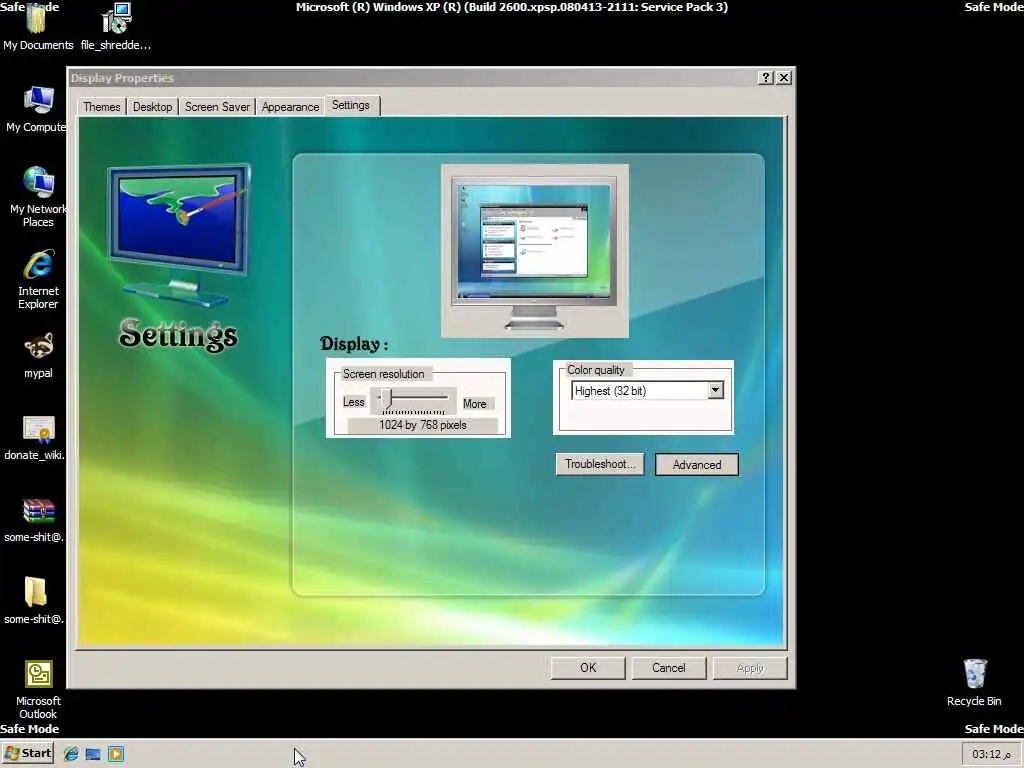Select the donate_wiki certificate icon
This screenshot has height=768, width=1024.
coord(36,438)
